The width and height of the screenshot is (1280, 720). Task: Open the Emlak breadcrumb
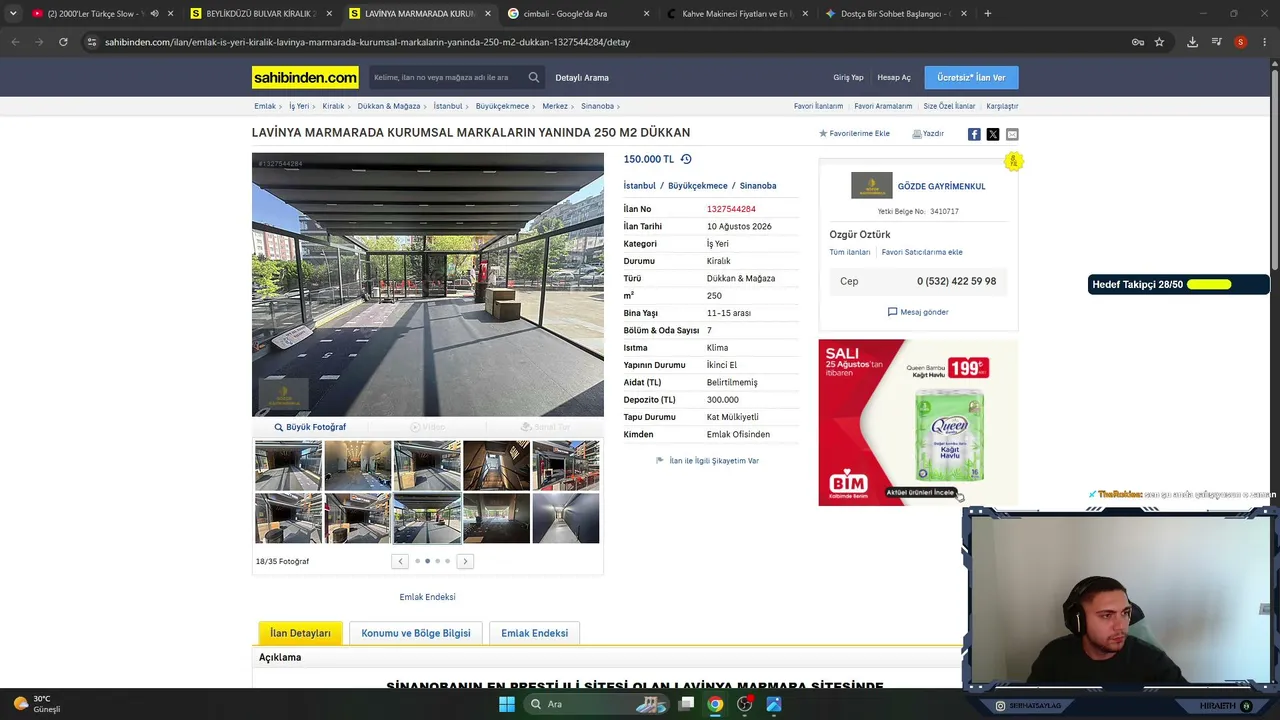(265, 106)
